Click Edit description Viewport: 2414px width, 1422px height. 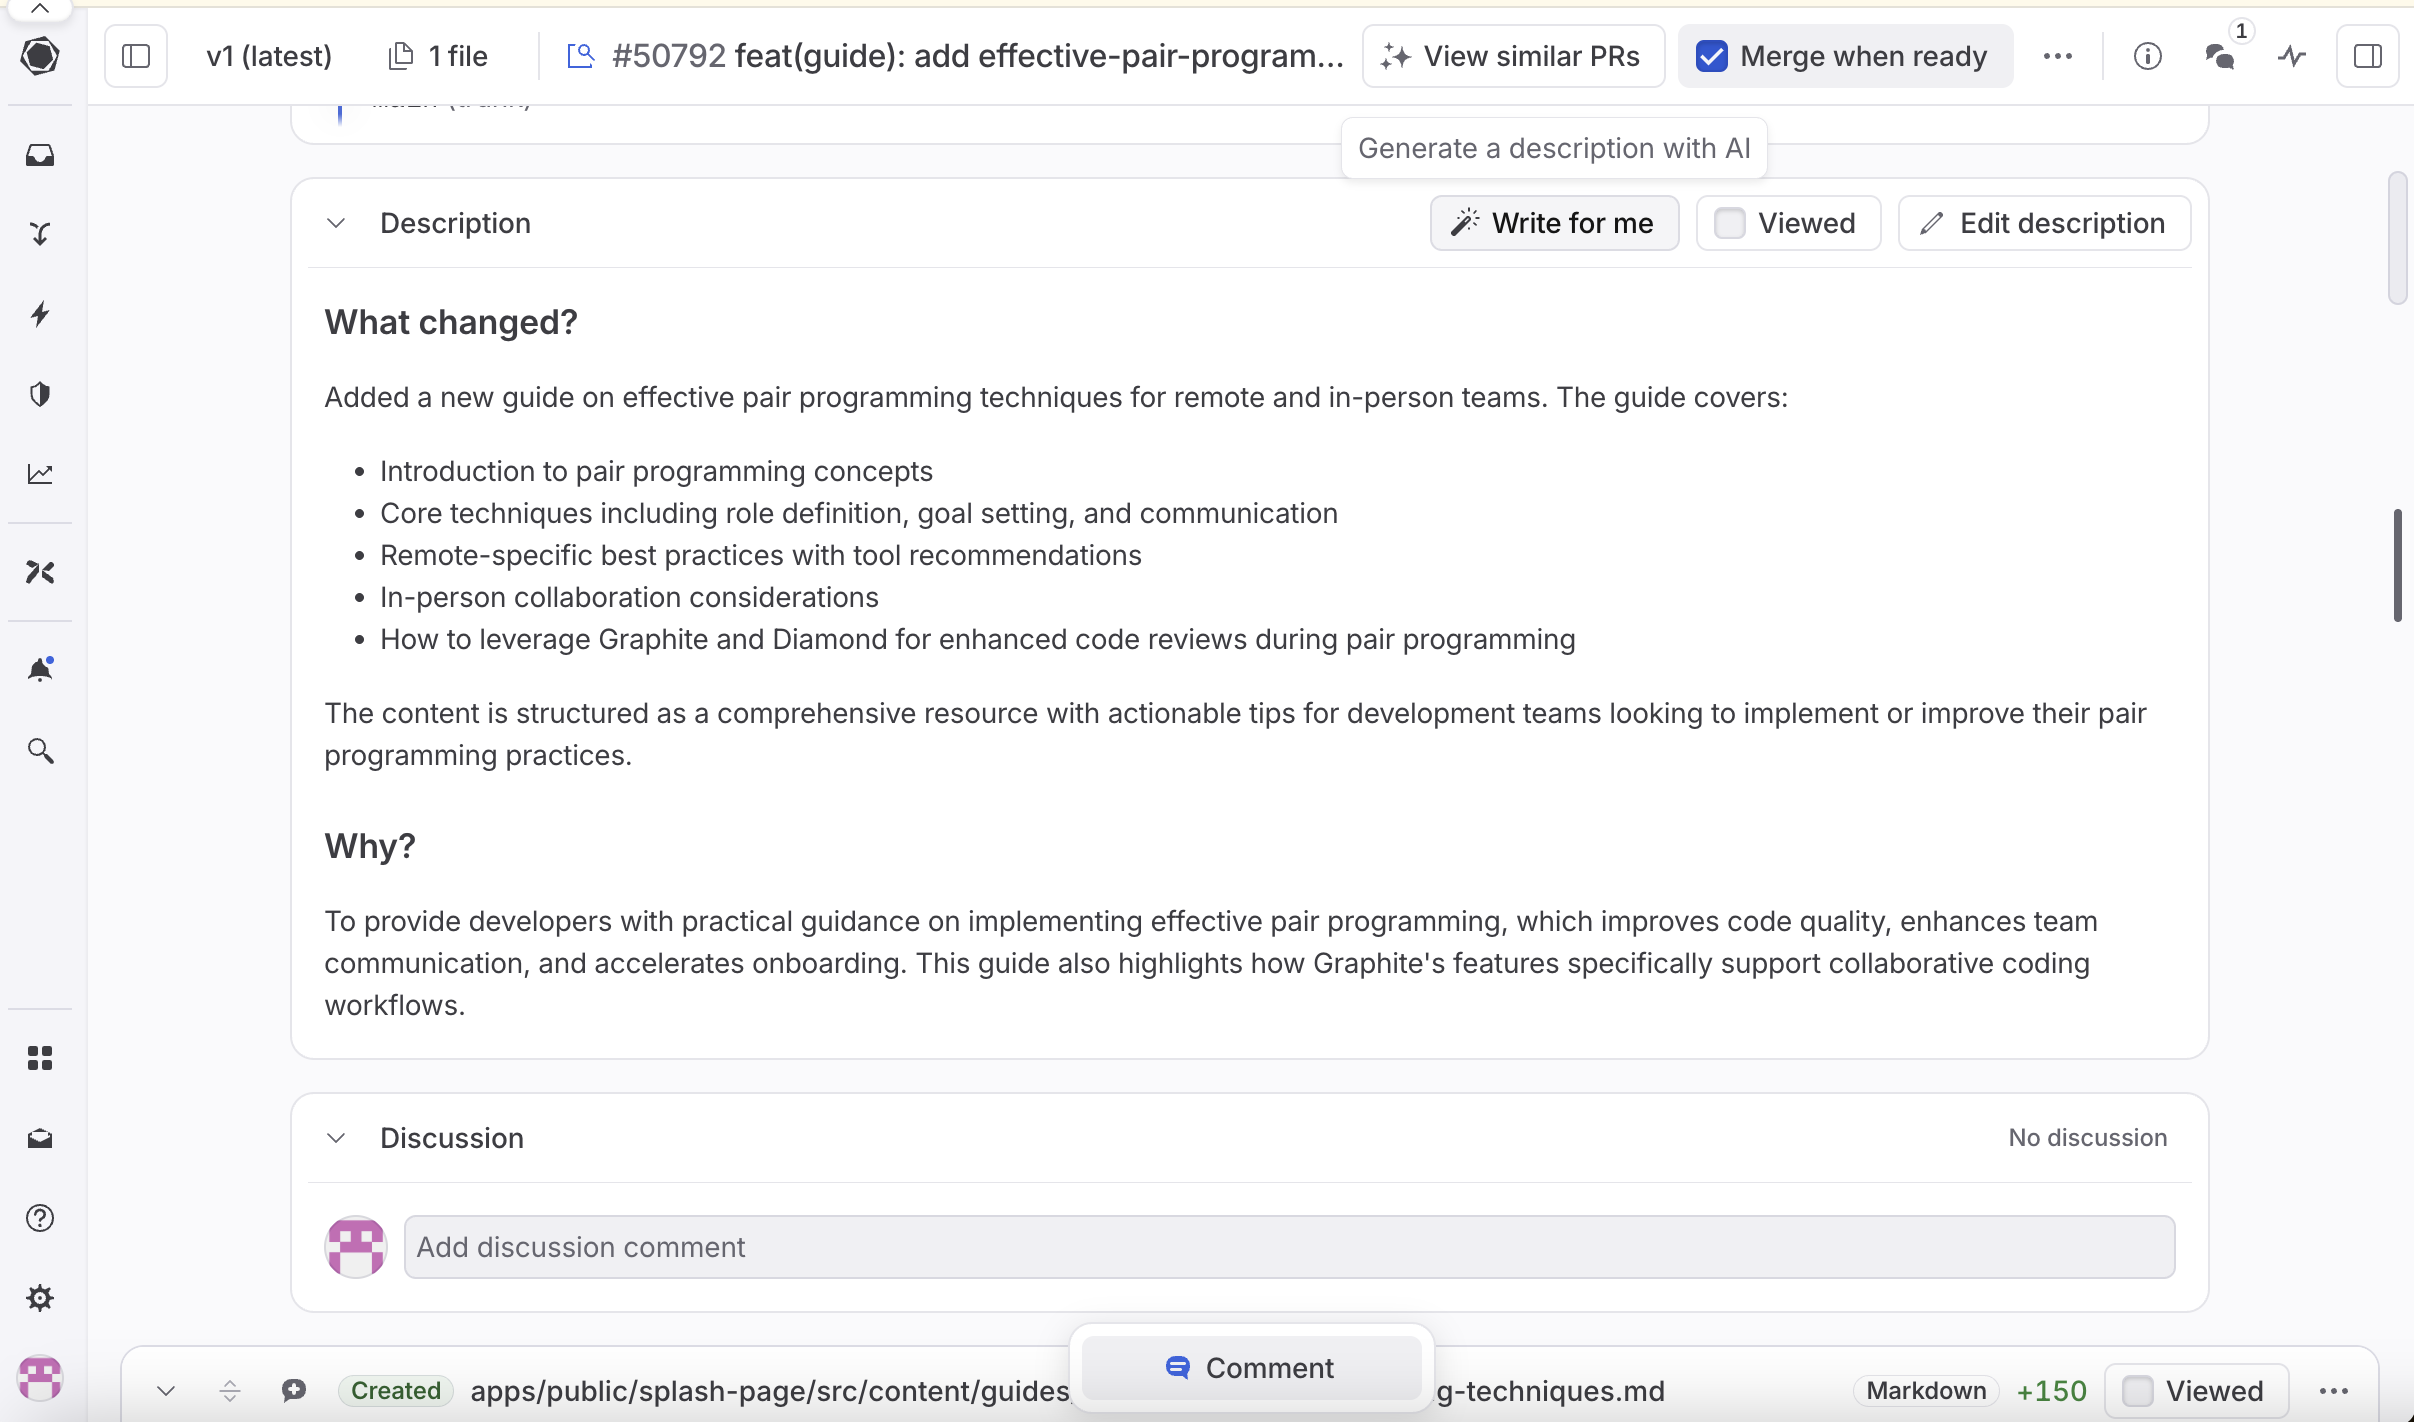2043,222
